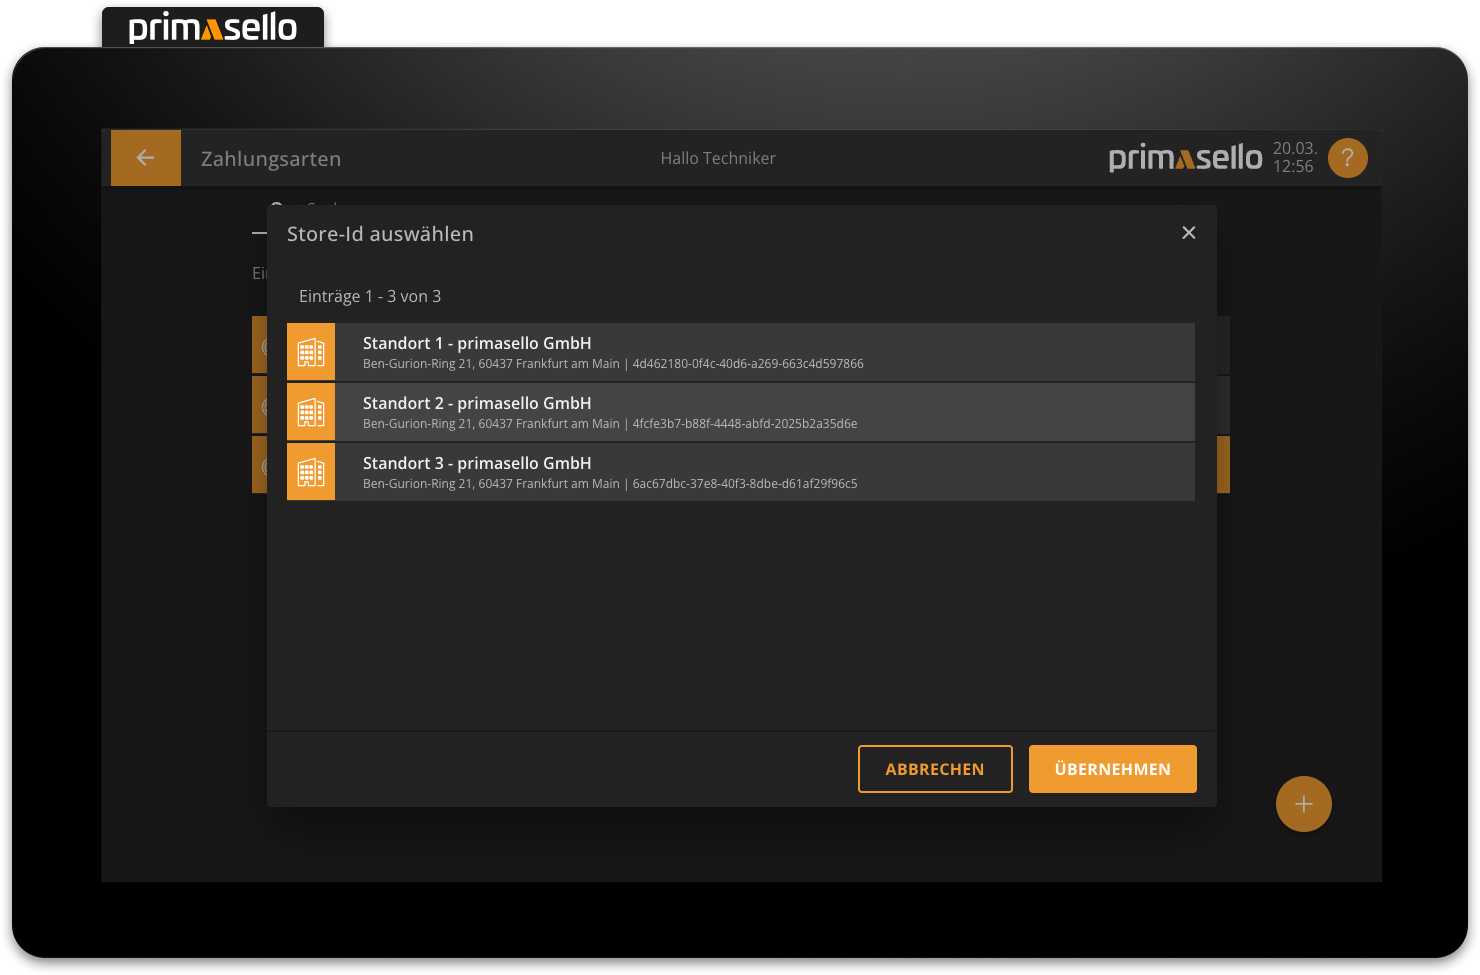The height and width of the screenshot is (975, 1480).
Task: Click the Einträge 1 - 3 von 3 label
Action: [370, 296]
